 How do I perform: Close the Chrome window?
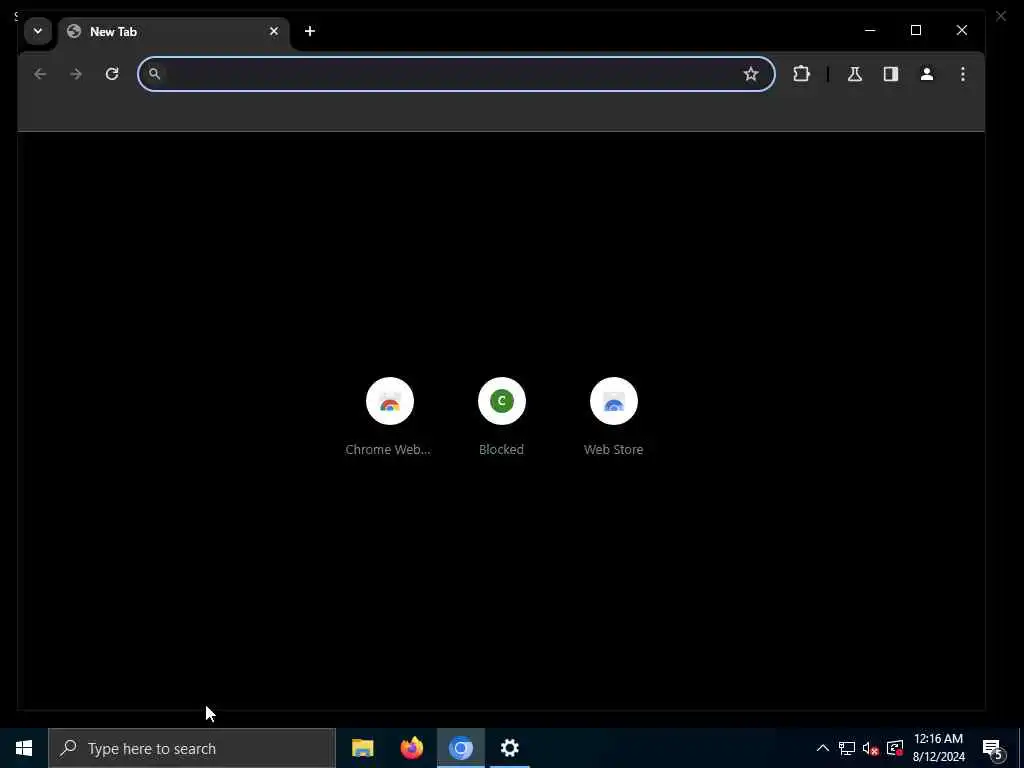(x=961, y=30)
